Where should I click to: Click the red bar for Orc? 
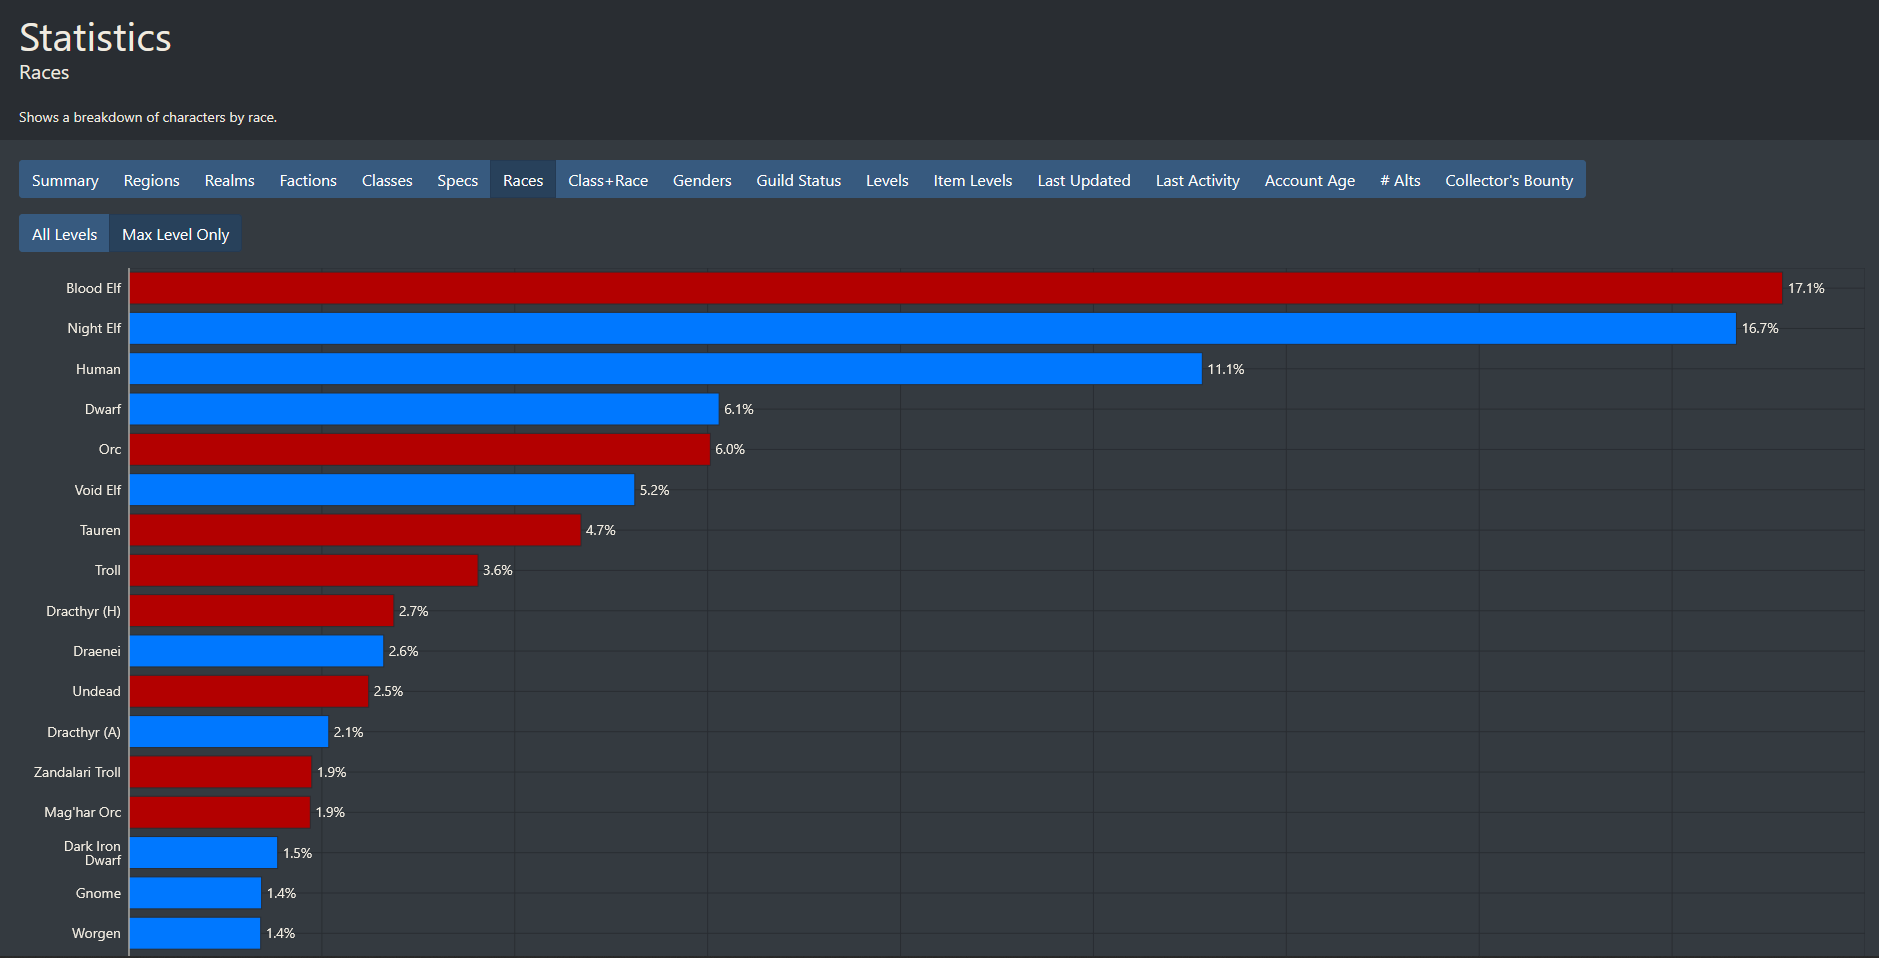pyautogui.click(x=419, y=449)
